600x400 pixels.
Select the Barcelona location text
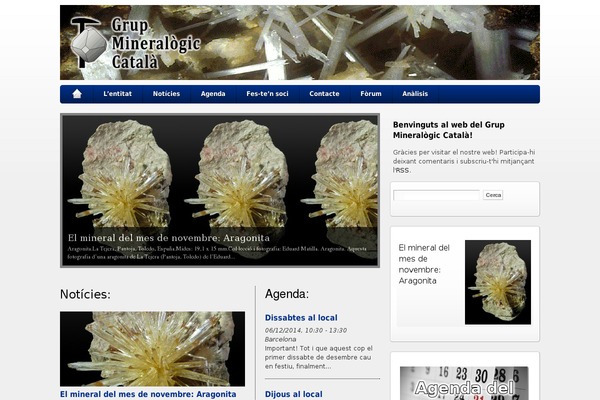point(280,340)
